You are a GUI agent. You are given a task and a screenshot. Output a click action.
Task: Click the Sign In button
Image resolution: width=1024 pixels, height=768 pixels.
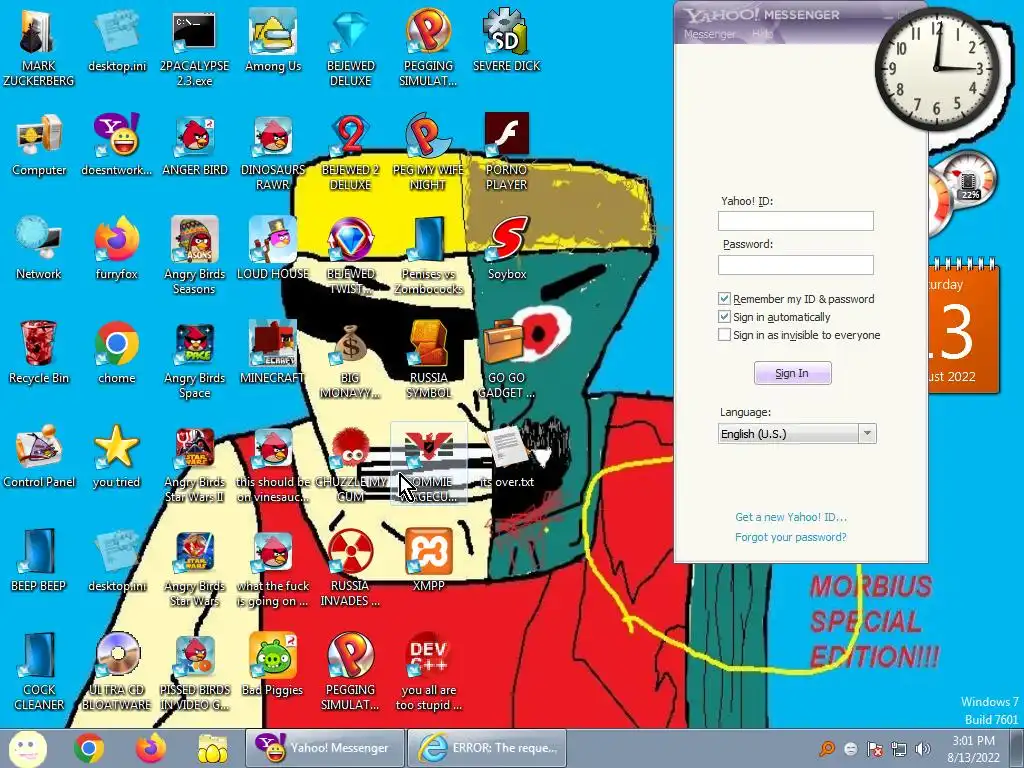click(793, 374)
